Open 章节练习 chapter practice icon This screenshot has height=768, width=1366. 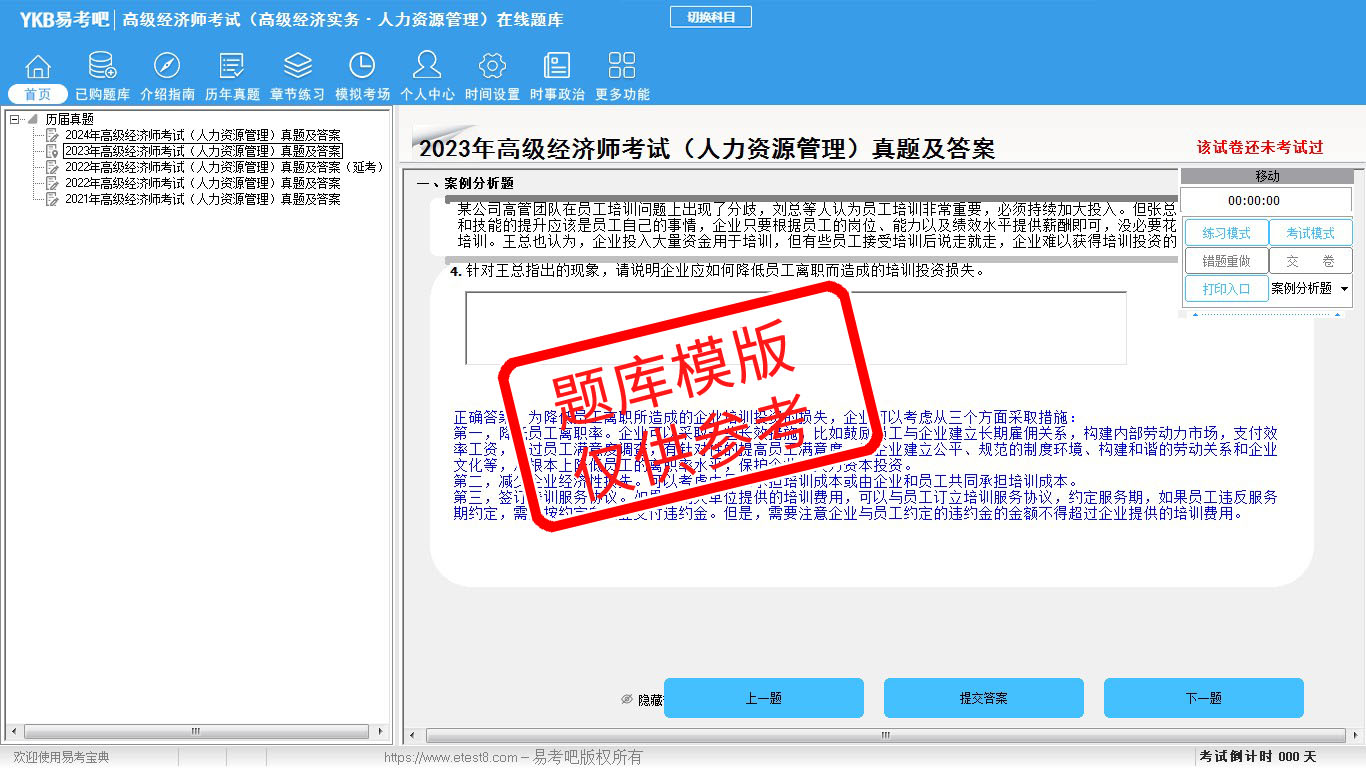297,67
